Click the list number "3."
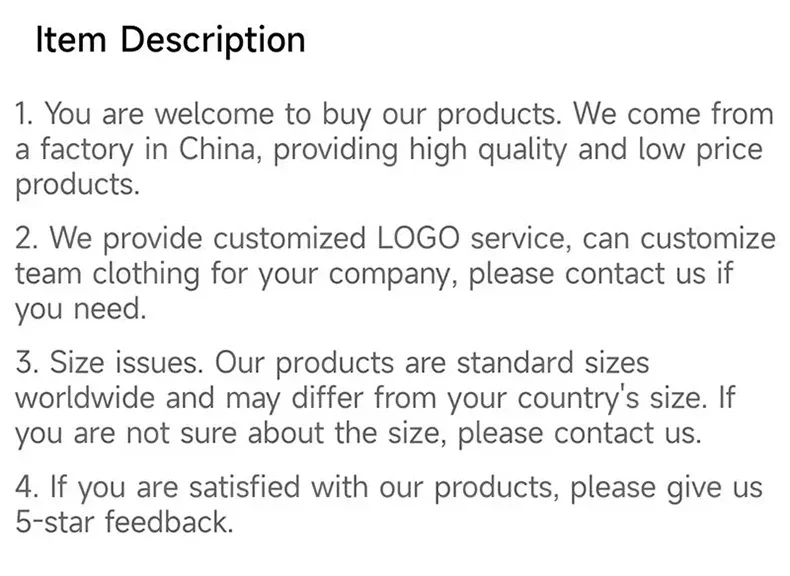The image size is (790, 576). [27, 363]
